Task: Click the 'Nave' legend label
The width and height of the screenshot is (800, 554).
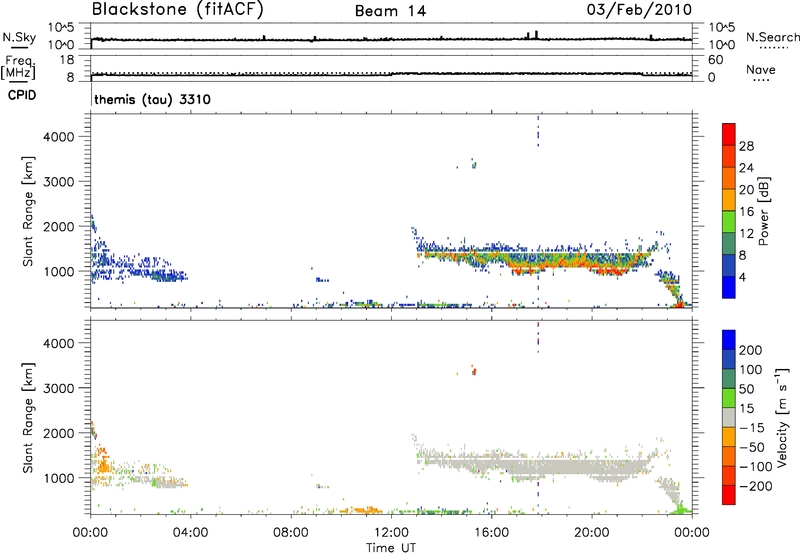Action: click(x=760, y=69)
